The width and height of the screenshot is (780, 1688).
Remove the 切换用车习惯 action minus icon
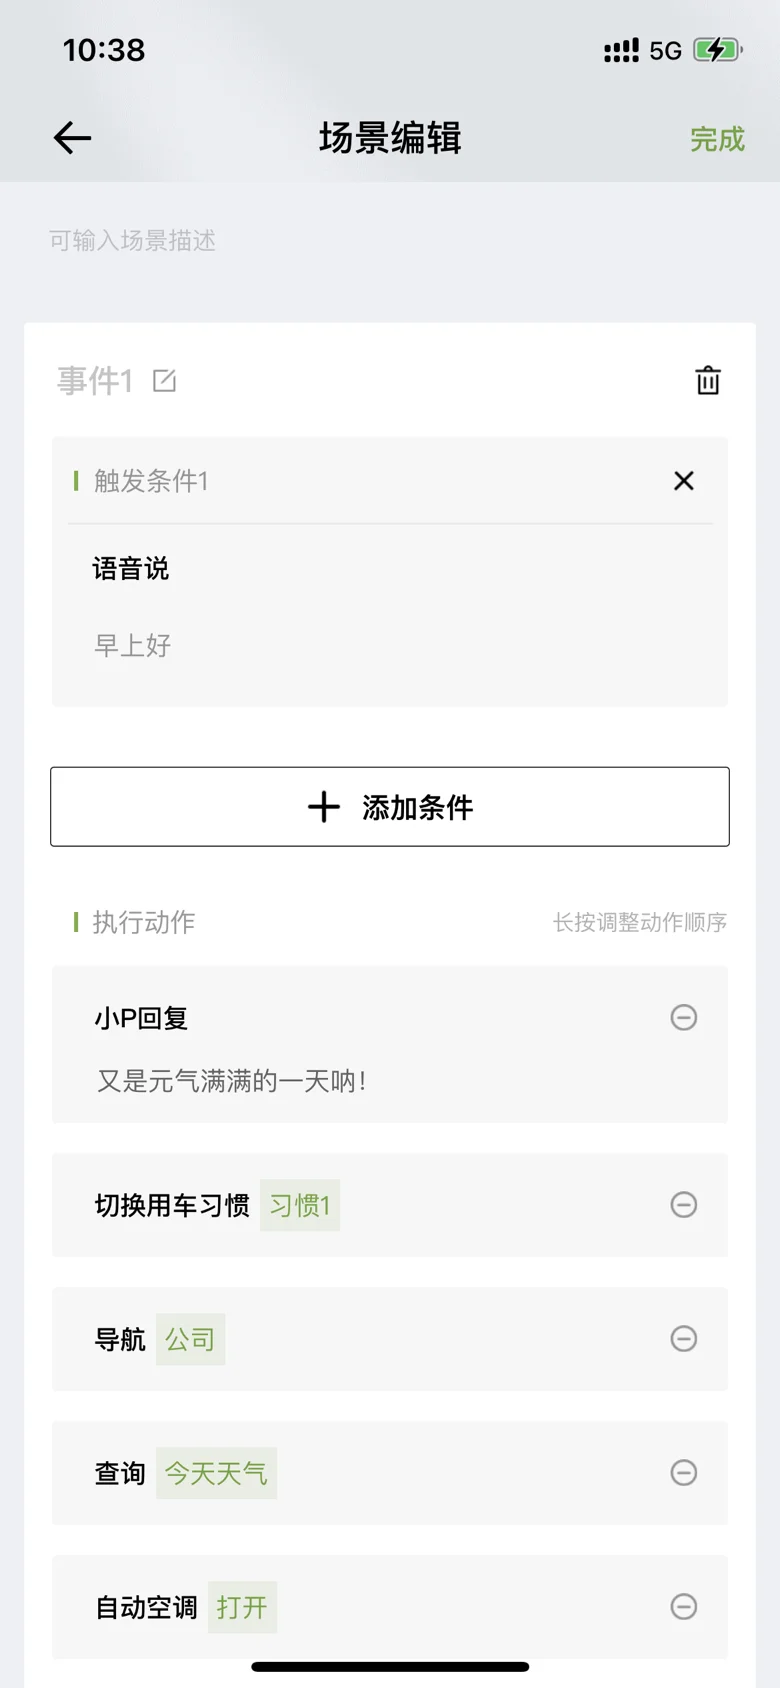tap(684, 1204)
